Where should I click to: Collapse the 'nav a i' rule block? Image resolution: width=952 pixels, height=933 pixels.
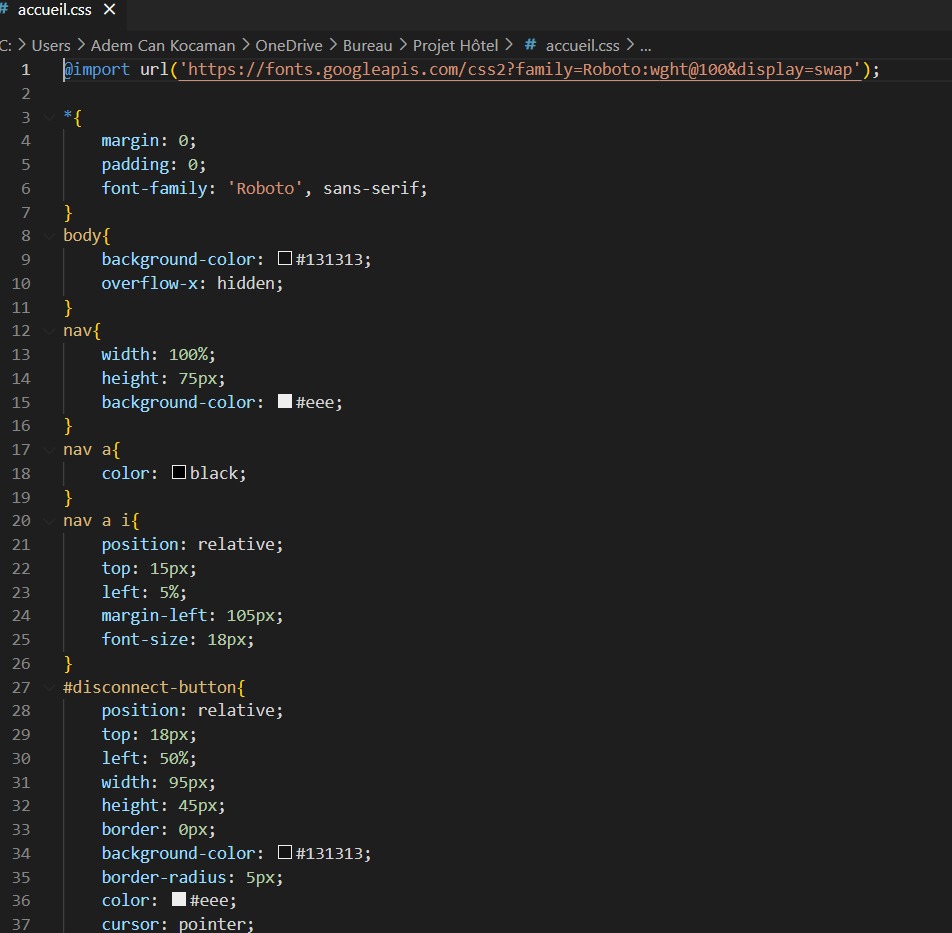coord(50,521)
